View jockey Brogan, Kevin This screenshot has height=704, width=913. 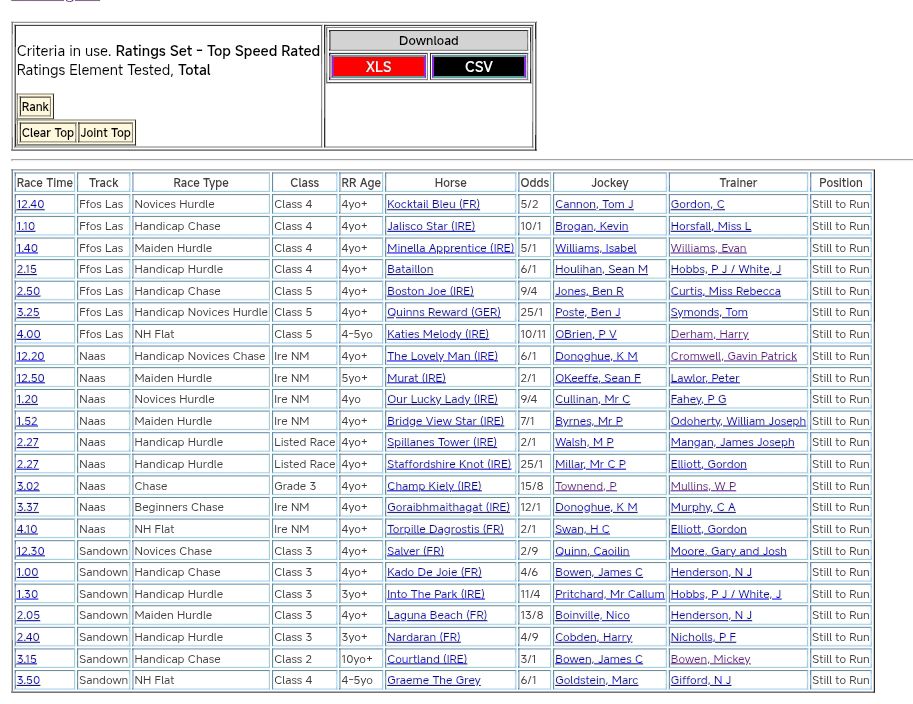[x=591, y=226]
